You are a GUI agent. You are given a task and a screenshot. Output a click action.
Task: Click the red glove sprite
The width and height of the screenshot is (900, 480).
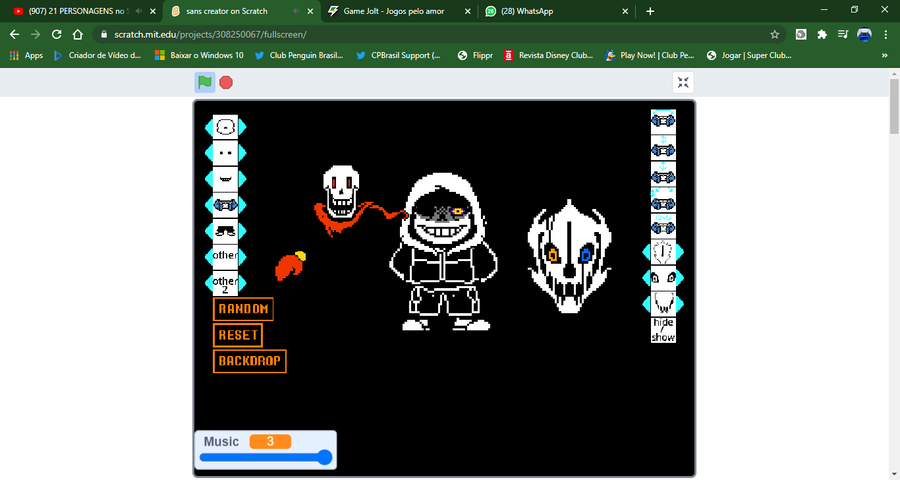tap(290, 266)
